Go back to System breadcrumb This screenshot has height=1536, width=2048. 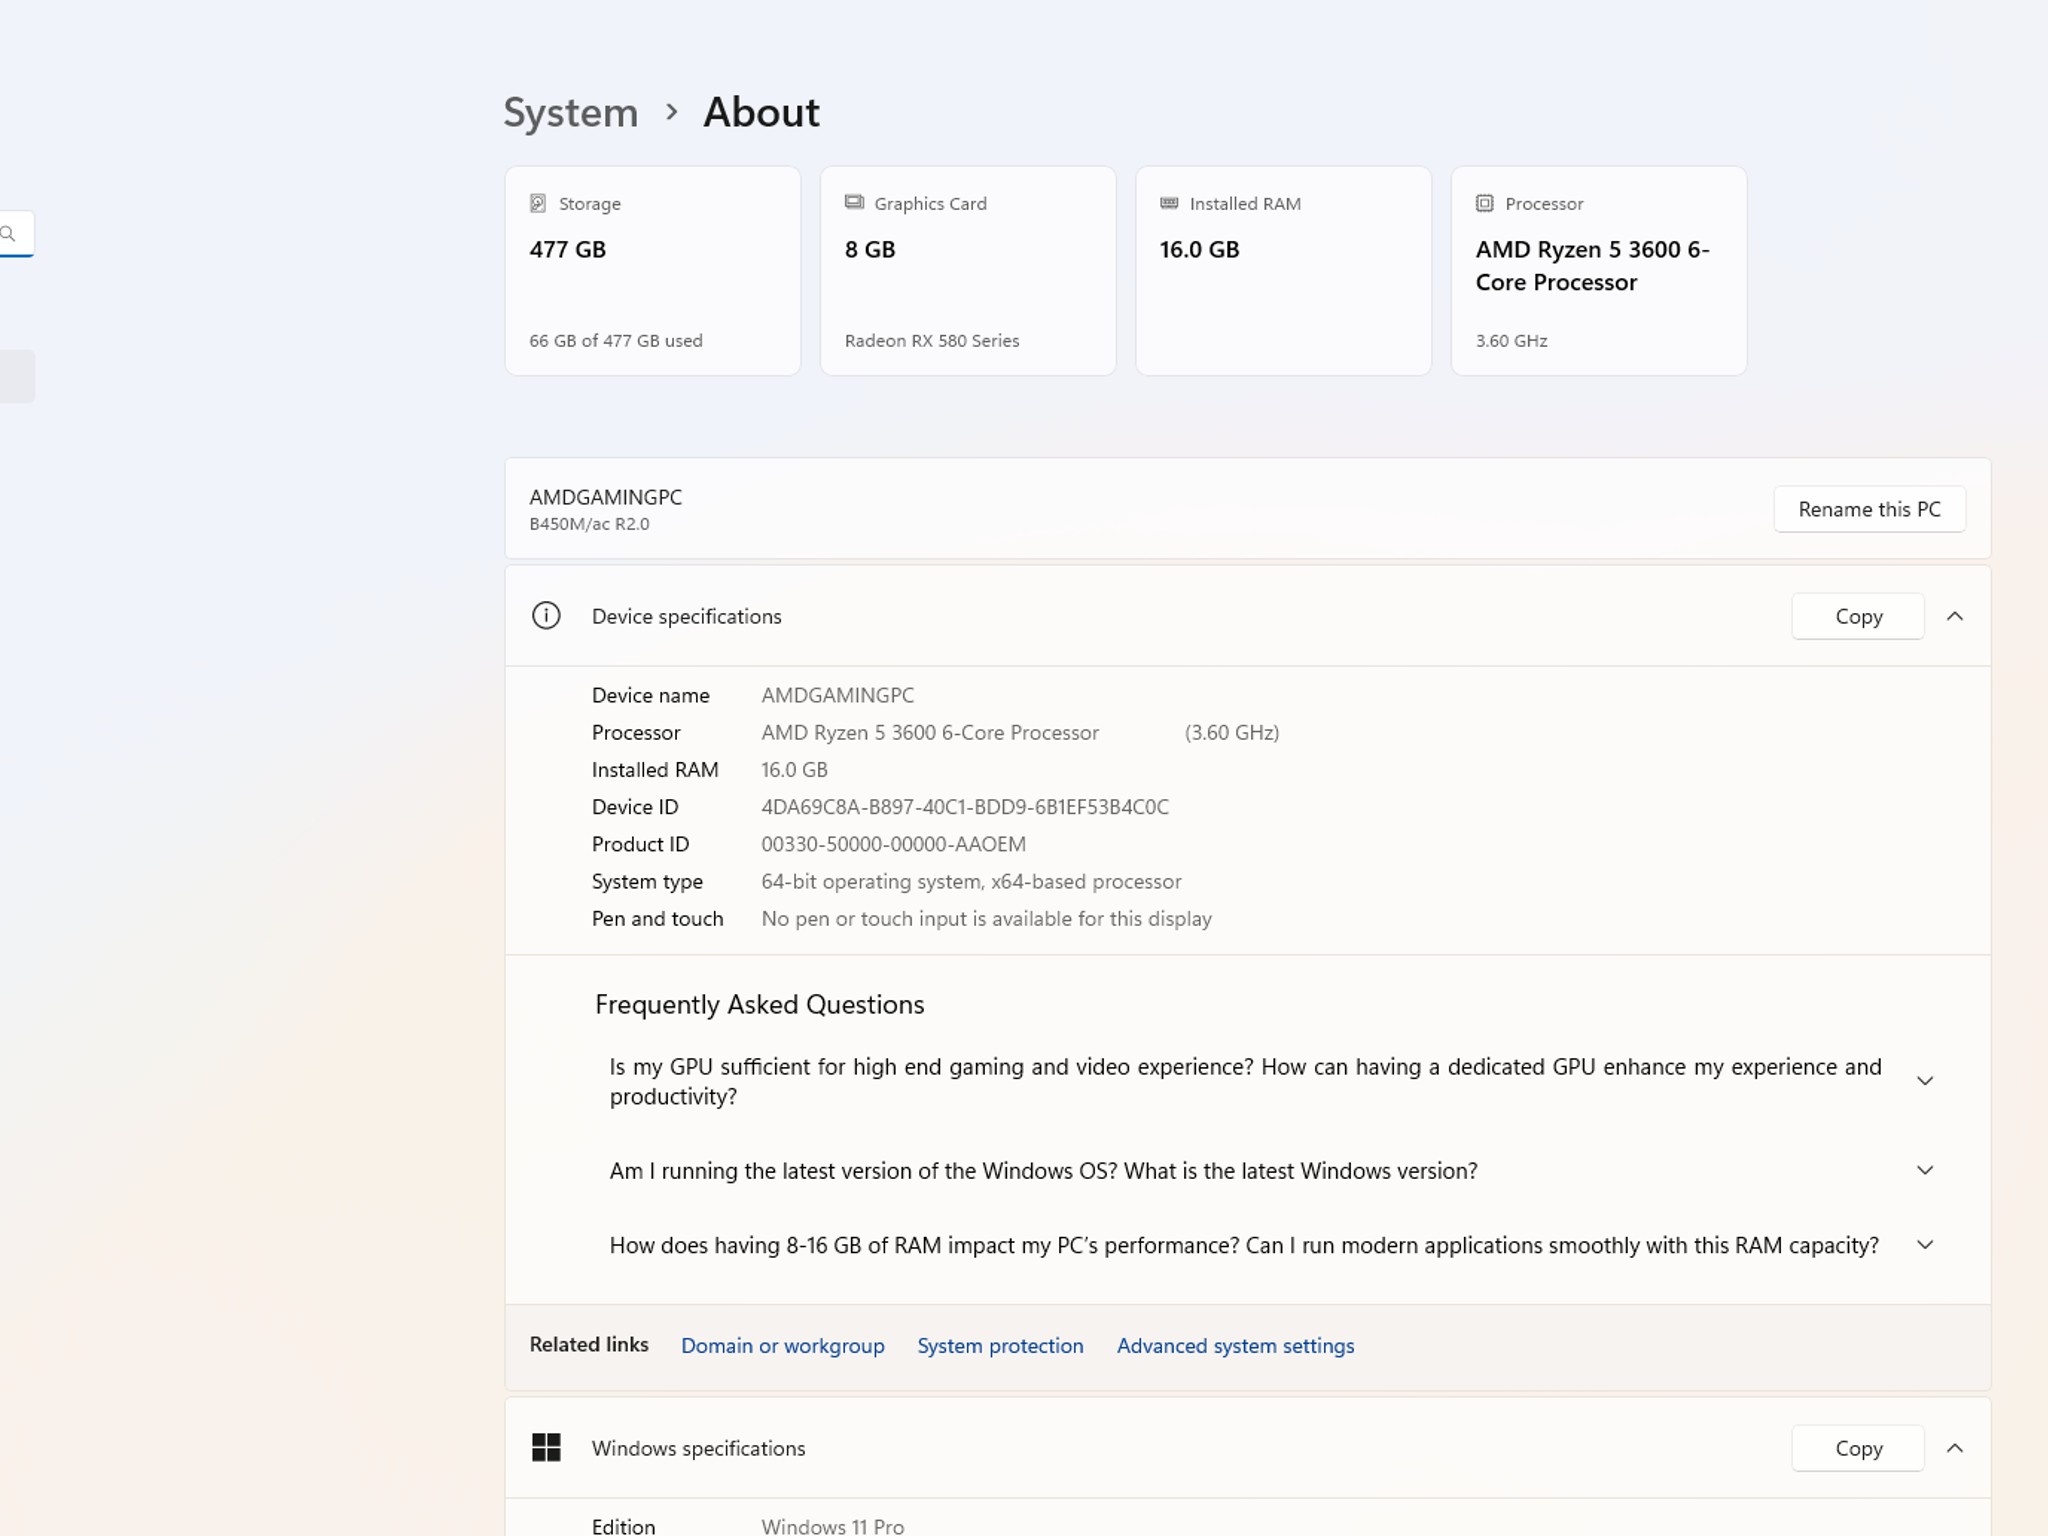pyautogui.click(x=570, y=112)
